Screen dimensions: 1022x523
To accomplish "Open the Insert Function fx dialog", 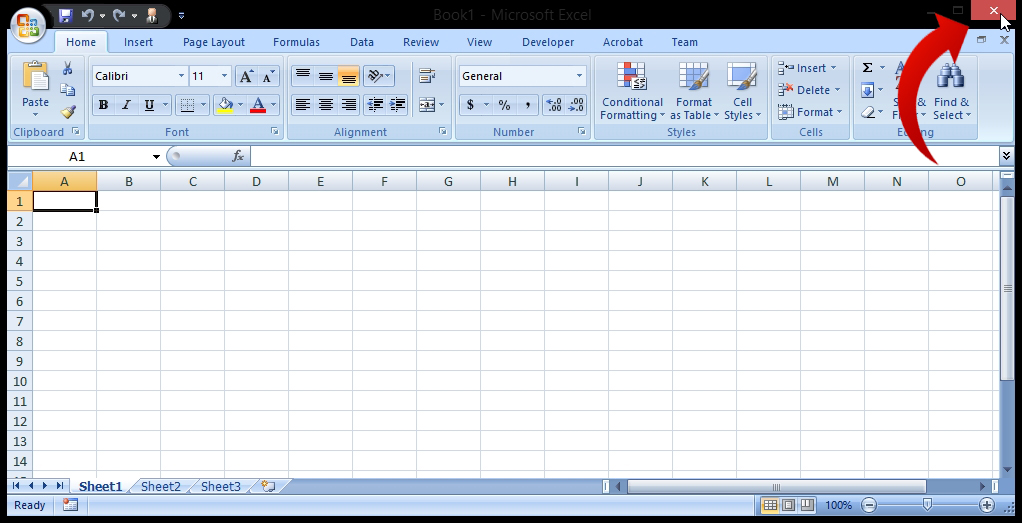I will (x=238, y=157).
